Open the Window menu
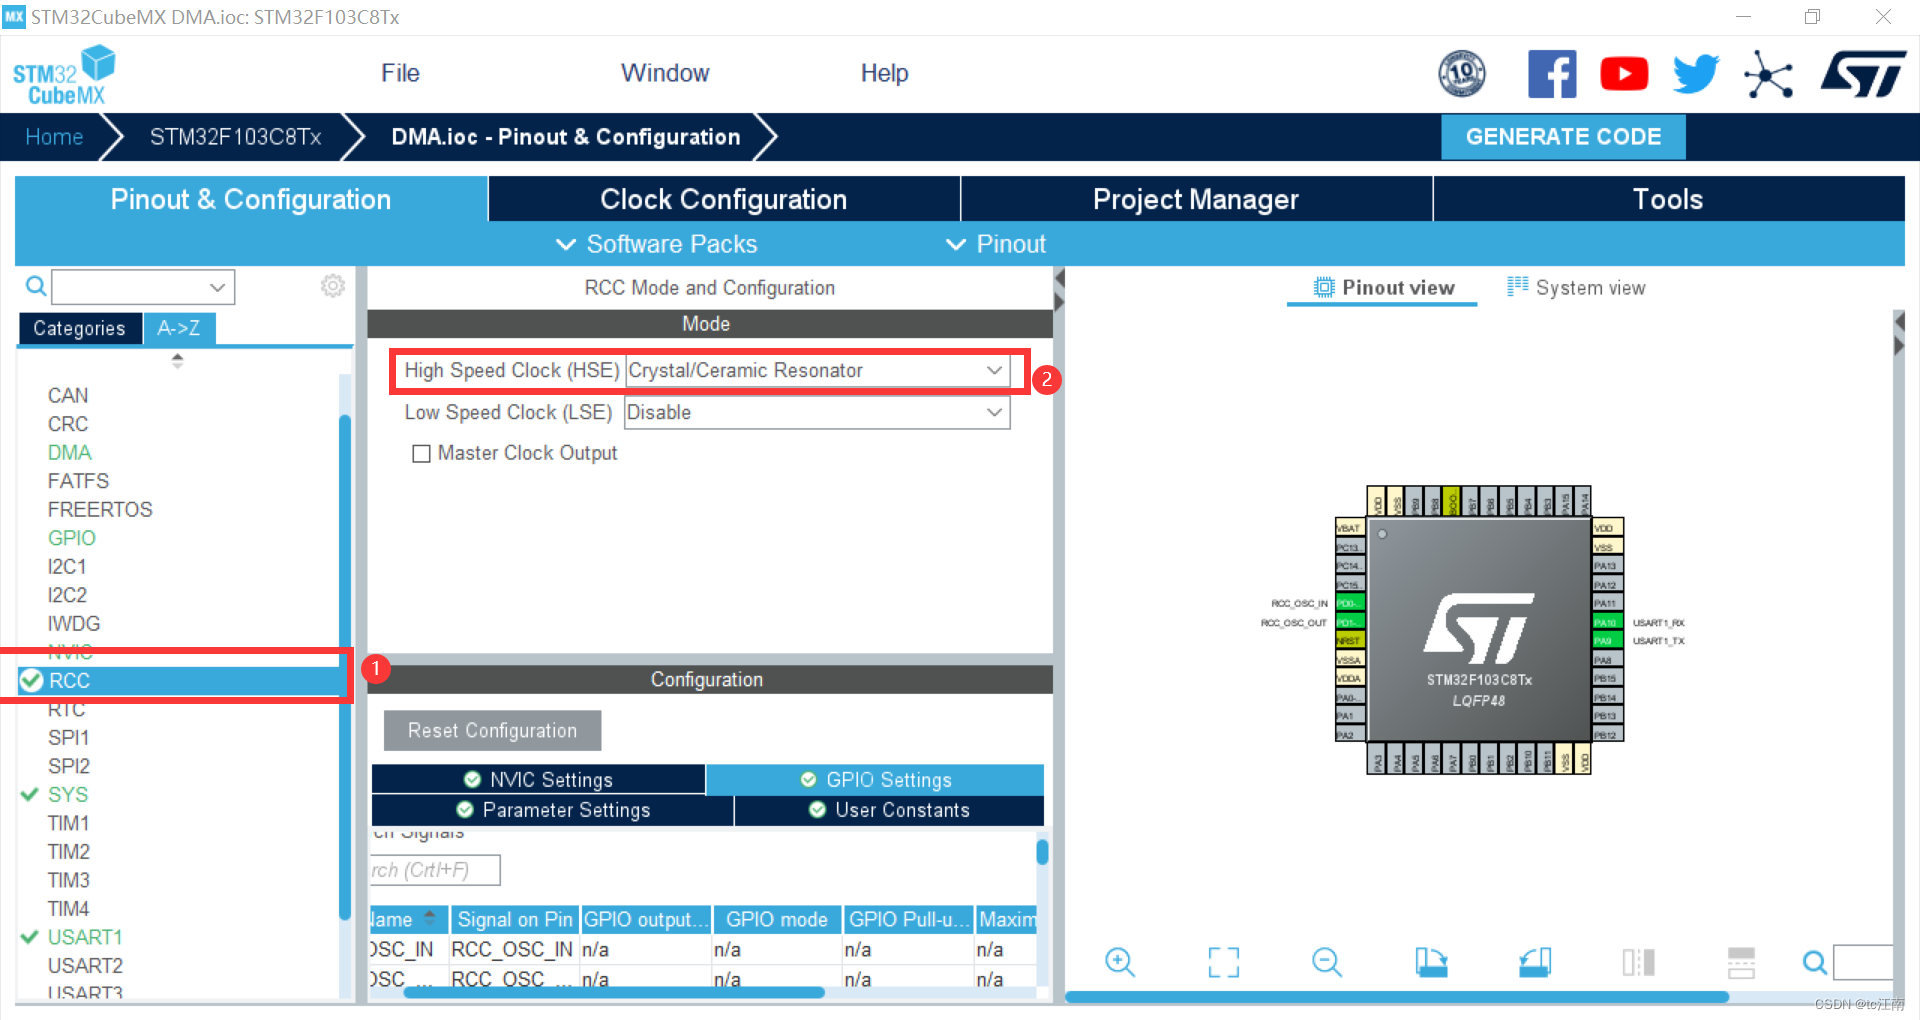Screen dimensions: 1920x1020 [665, 73]
